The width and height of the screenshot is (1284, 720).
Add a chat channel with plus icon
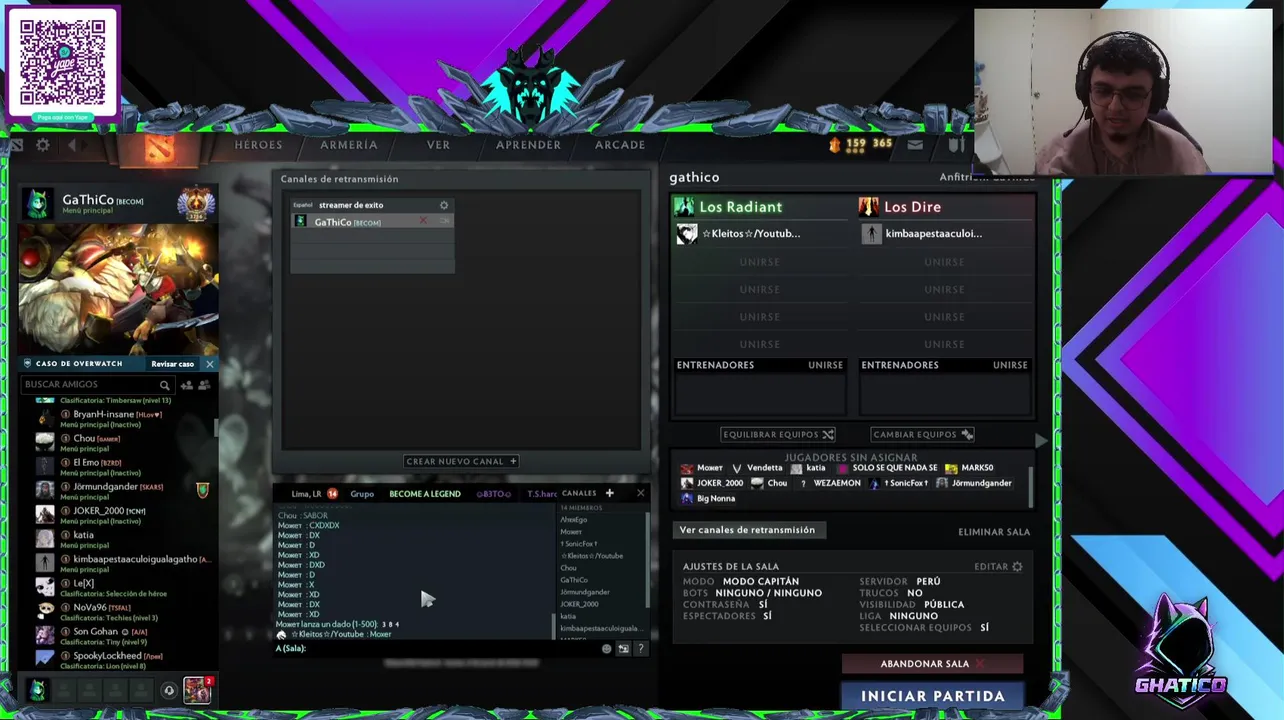tap(609, 493)
